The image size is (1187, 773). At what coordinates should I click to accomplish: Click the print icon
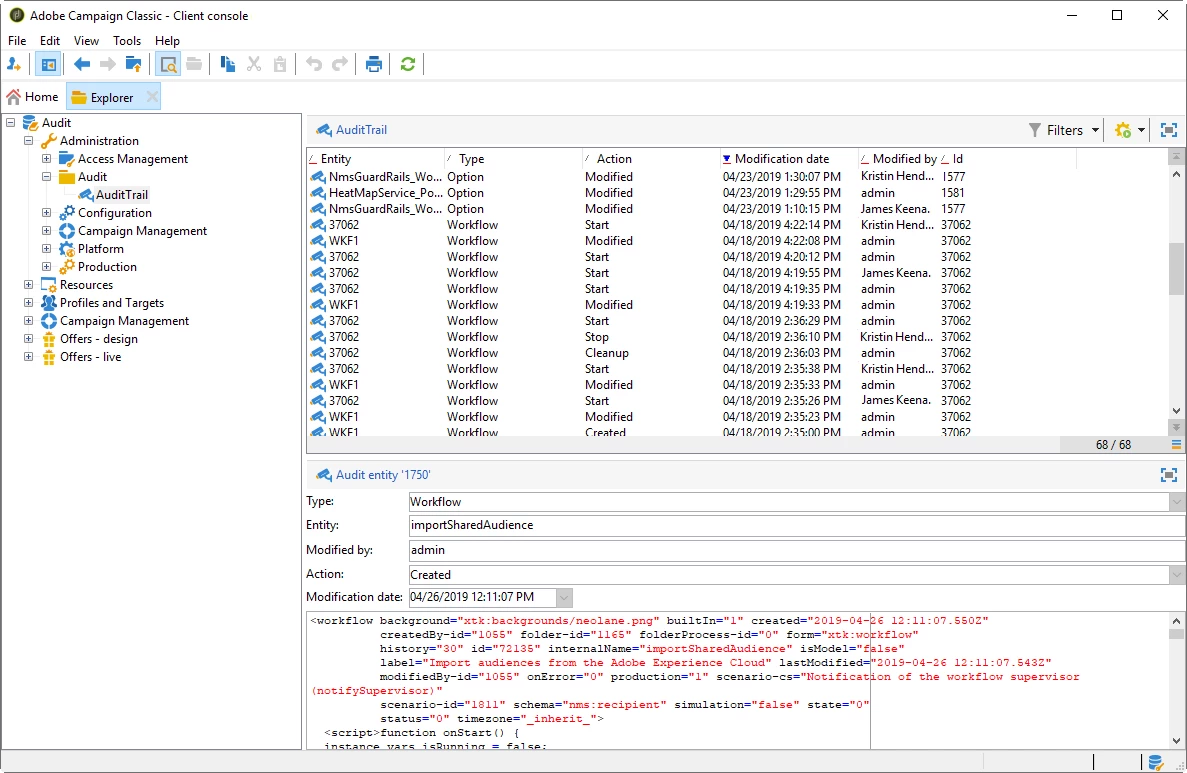(x=373, y=64)
